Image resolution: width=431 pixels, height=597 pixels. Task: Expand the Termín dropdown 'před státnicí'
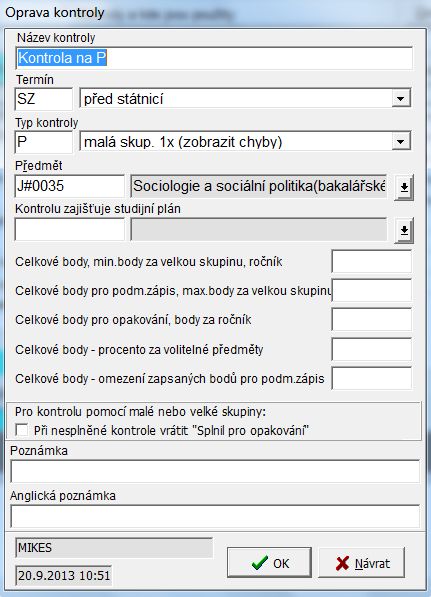click(x=401, y=99)
